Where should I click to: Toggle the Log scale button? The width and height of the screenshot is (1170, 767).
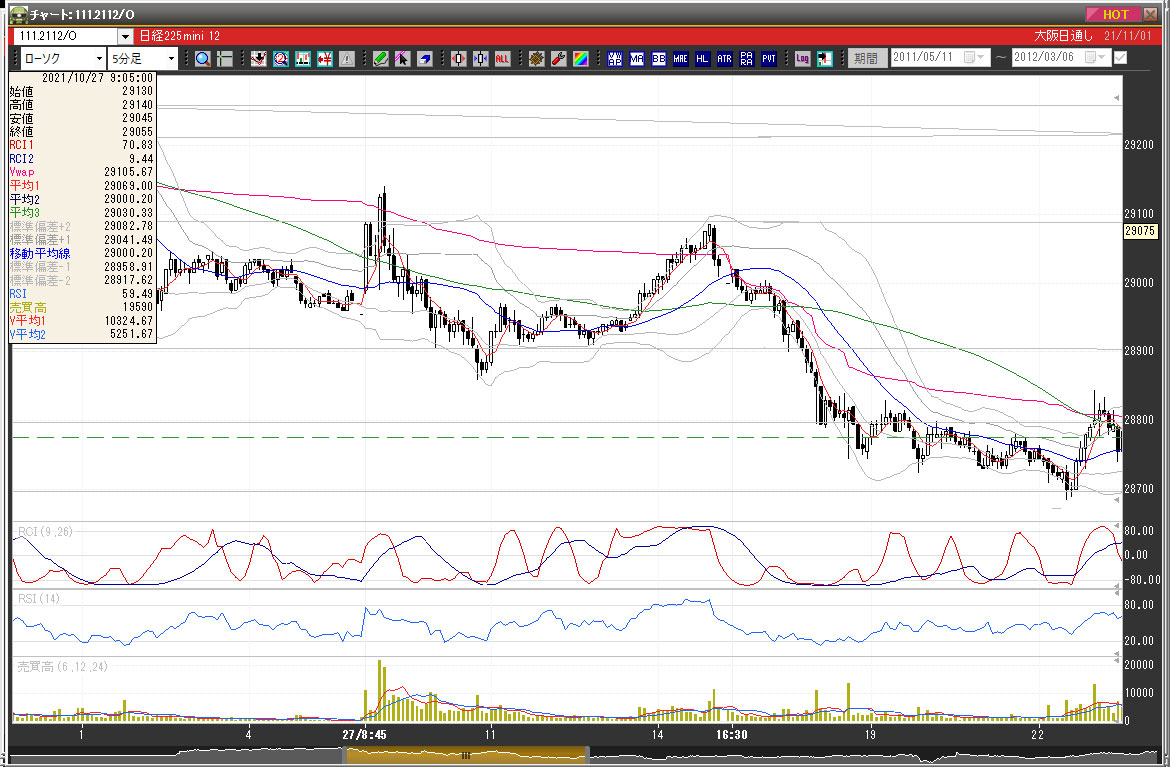(x=802, y=58)
